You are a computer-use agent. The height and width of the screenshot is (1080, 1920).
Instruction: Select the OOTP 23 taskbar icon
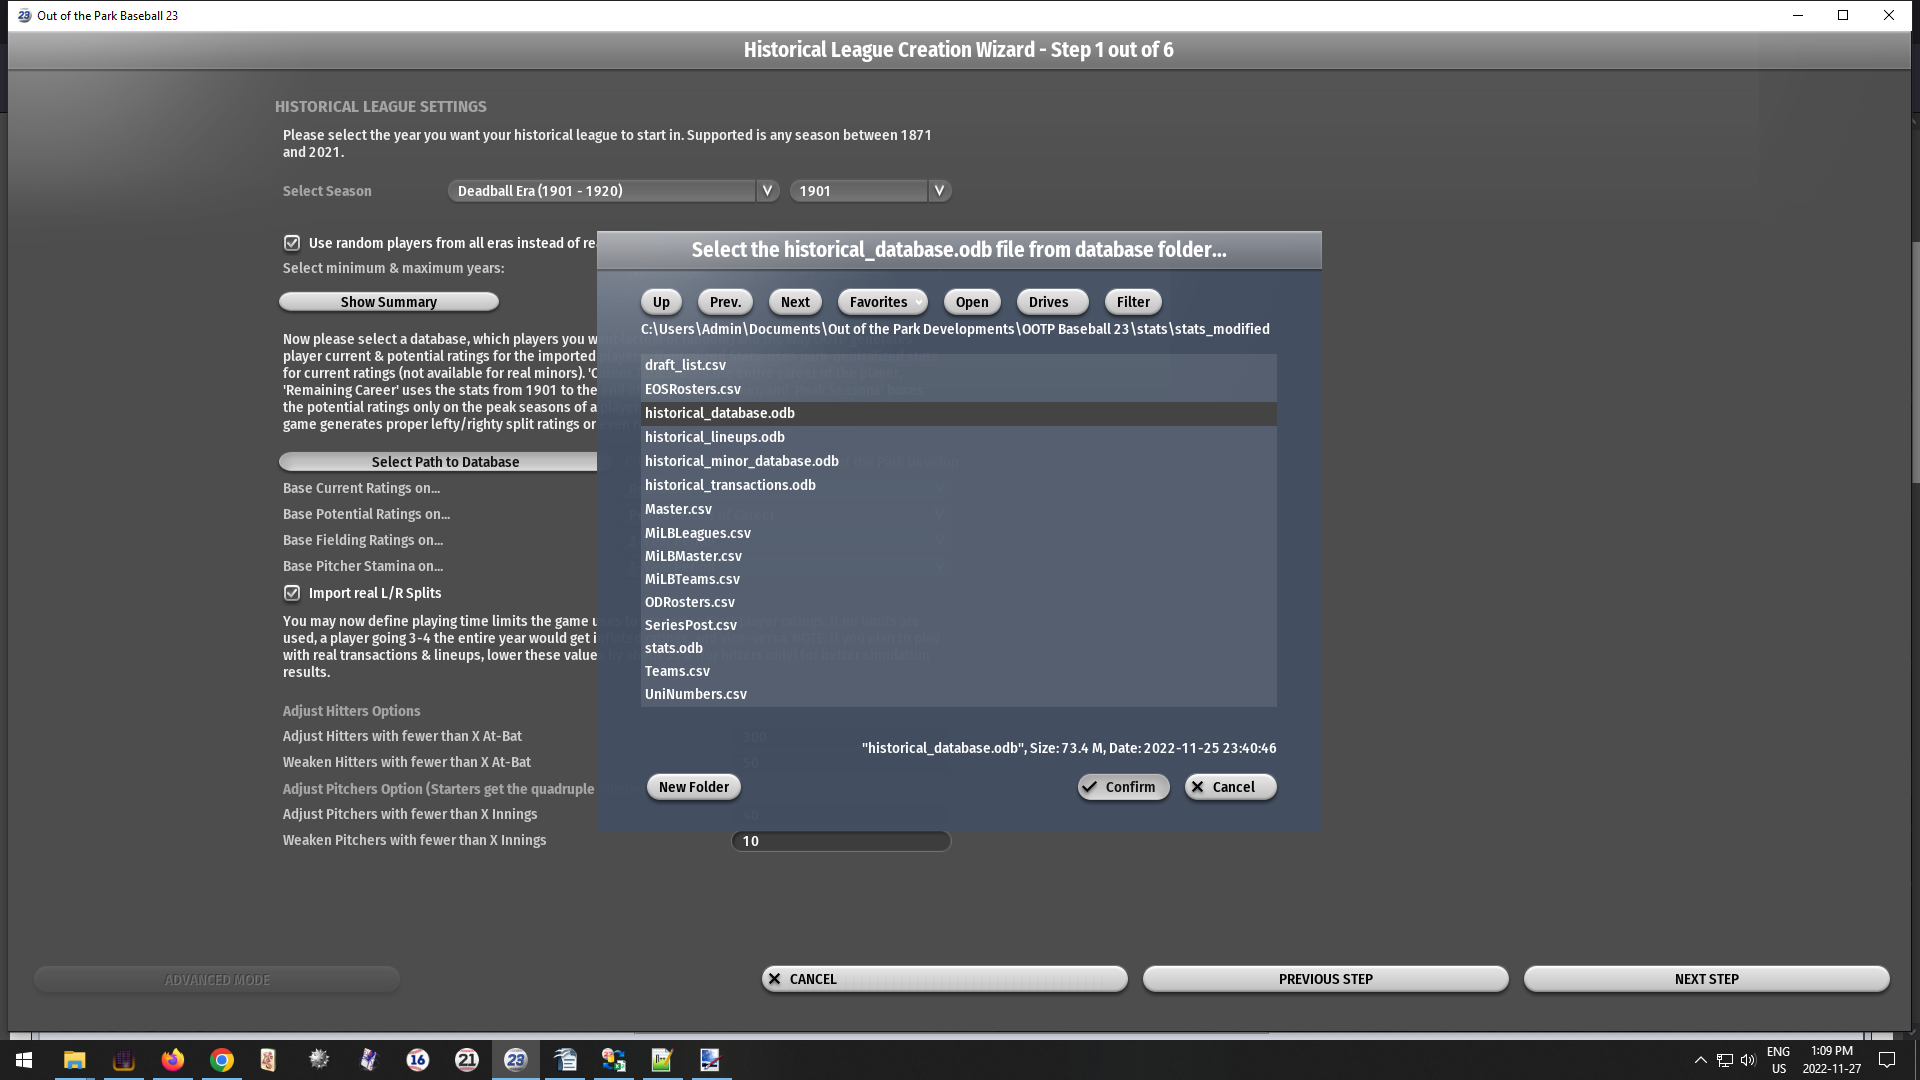pyautogui.click(x=516, y=1060)
